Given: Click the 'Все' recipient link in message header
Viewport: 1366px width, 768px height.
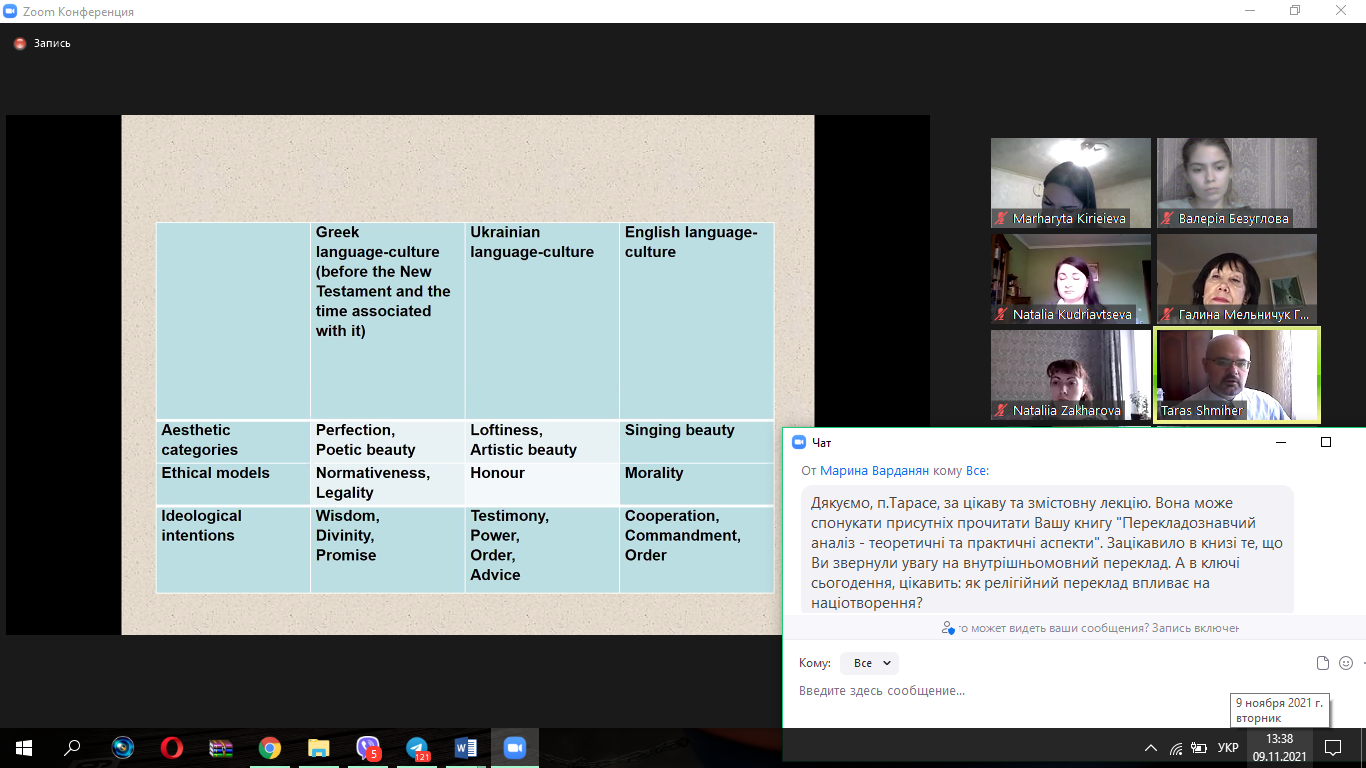Looking at the screenshot, I should [974, 471].
